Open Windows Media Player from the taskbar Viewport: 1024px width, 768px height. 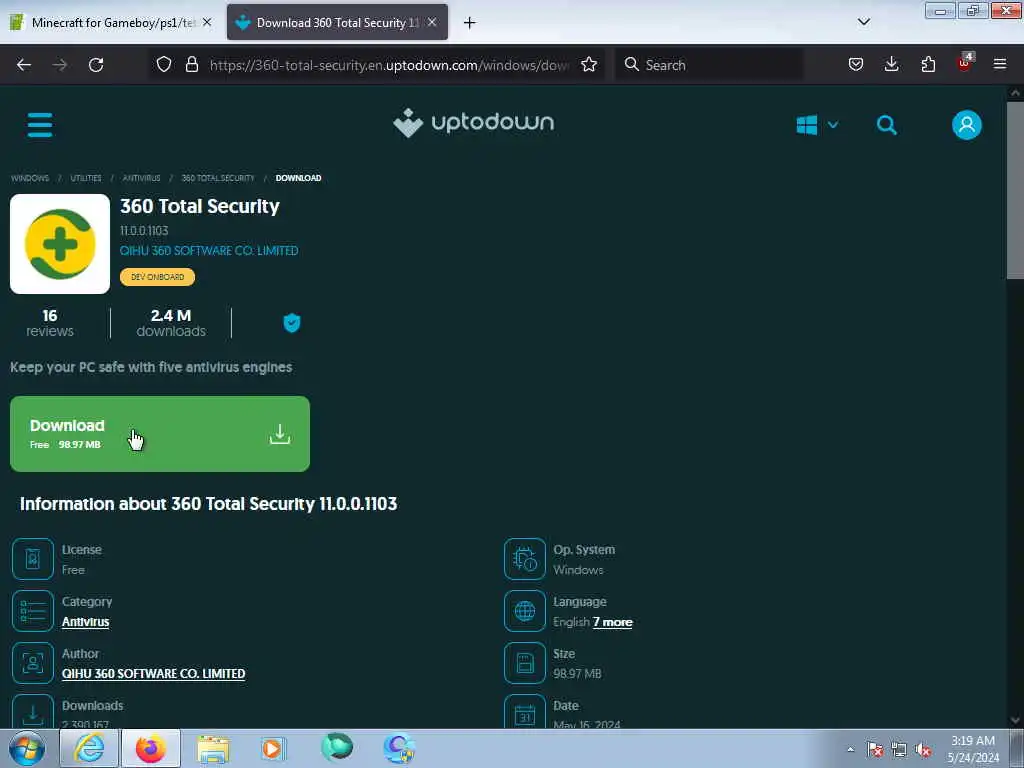pos(274,748)
